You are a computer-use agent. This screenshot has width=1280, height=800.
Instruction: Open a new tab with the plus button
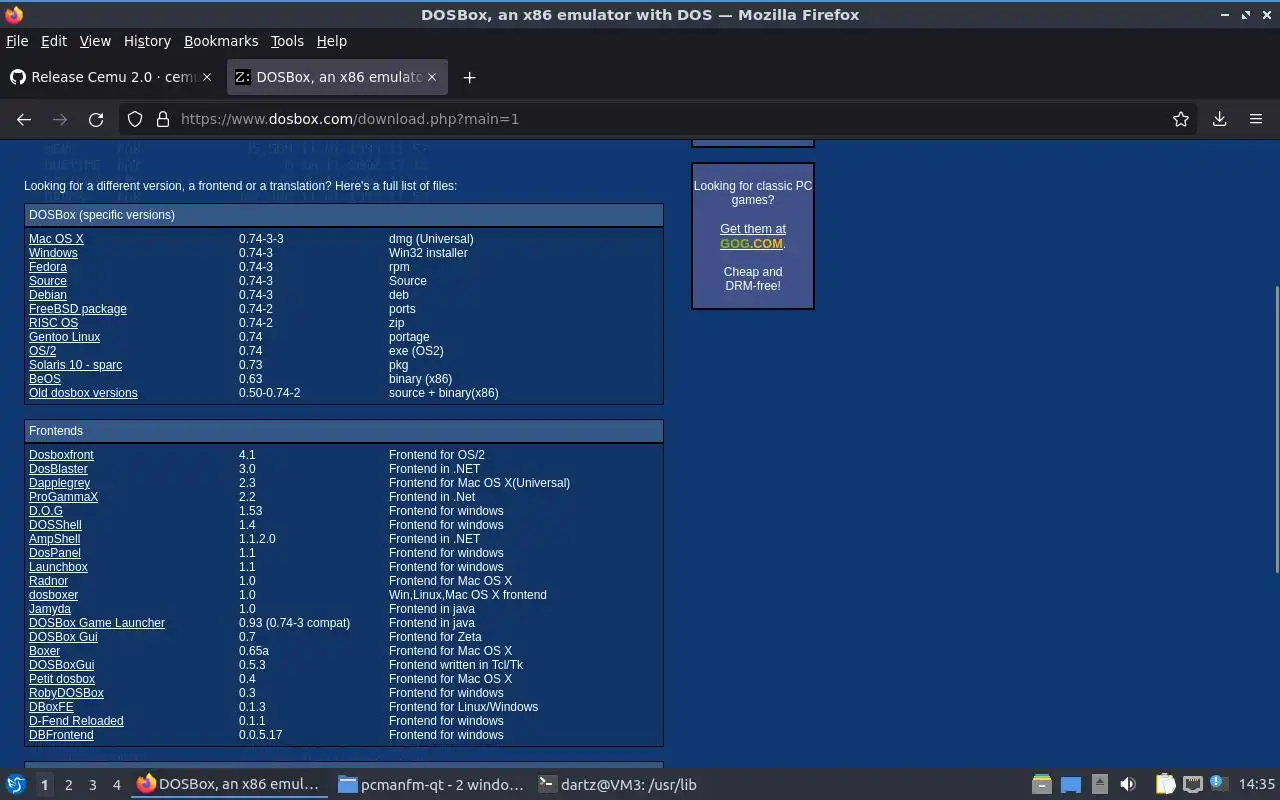469,77
